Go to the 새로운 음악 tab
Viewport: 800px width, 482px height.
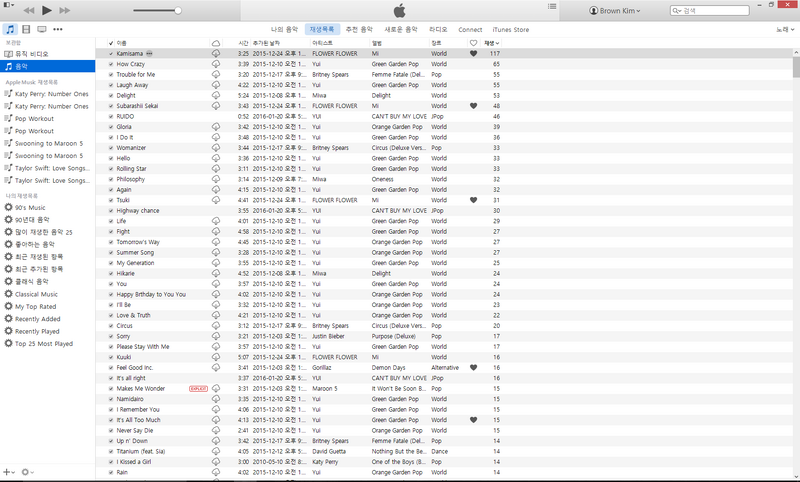tap(401, 30)
